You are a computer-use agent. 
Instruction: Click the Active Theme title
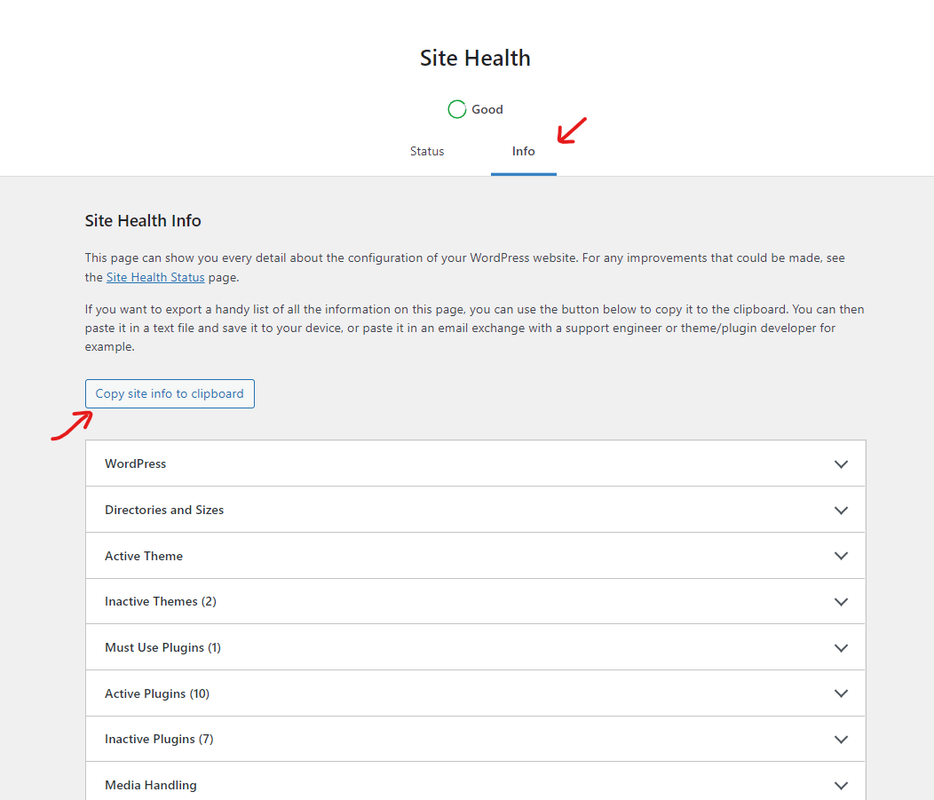pyautogui.click(x=144, y=556)
